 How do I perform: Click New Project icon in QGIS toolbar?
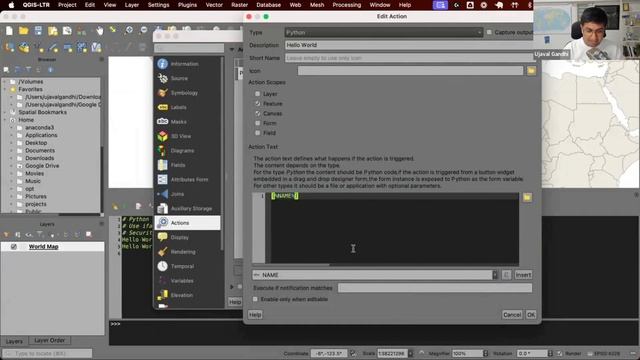coord(9,31)
